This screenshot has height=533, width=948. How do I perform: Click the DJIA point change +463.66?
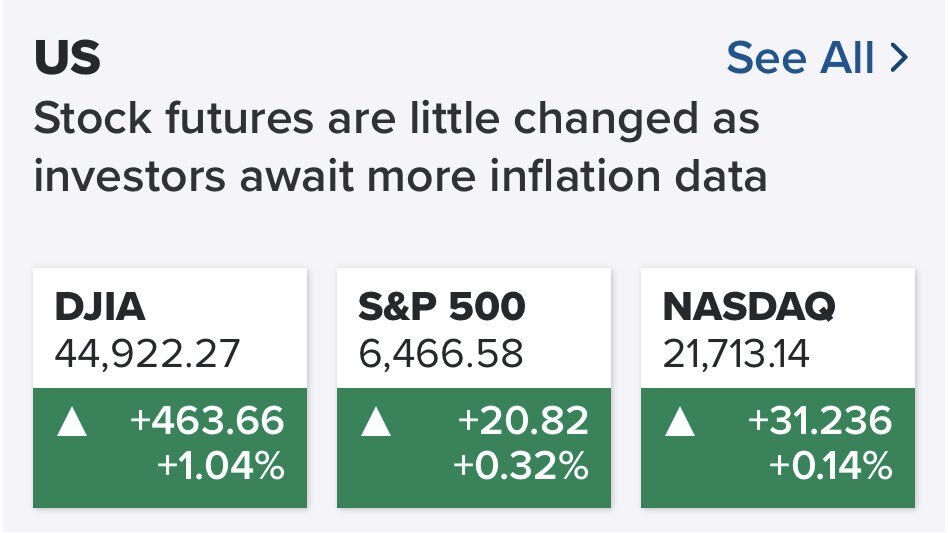pyautogui.click(x=206, y=421)
